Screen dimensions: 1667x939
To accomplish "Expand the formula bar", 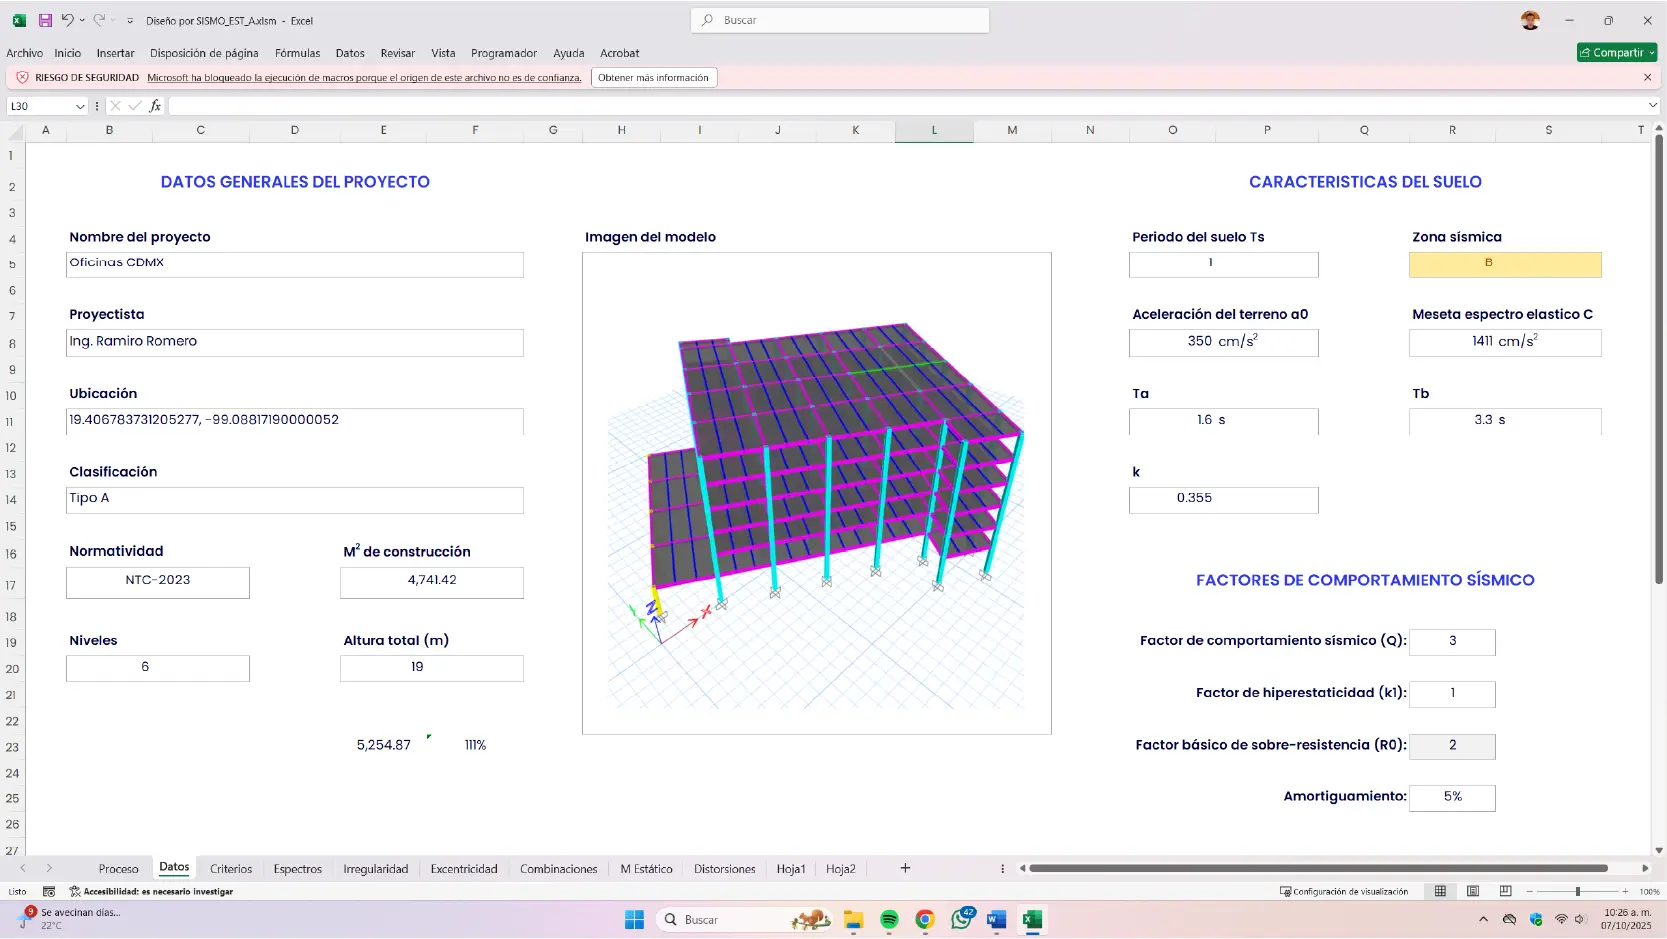I will (1652, 106).
